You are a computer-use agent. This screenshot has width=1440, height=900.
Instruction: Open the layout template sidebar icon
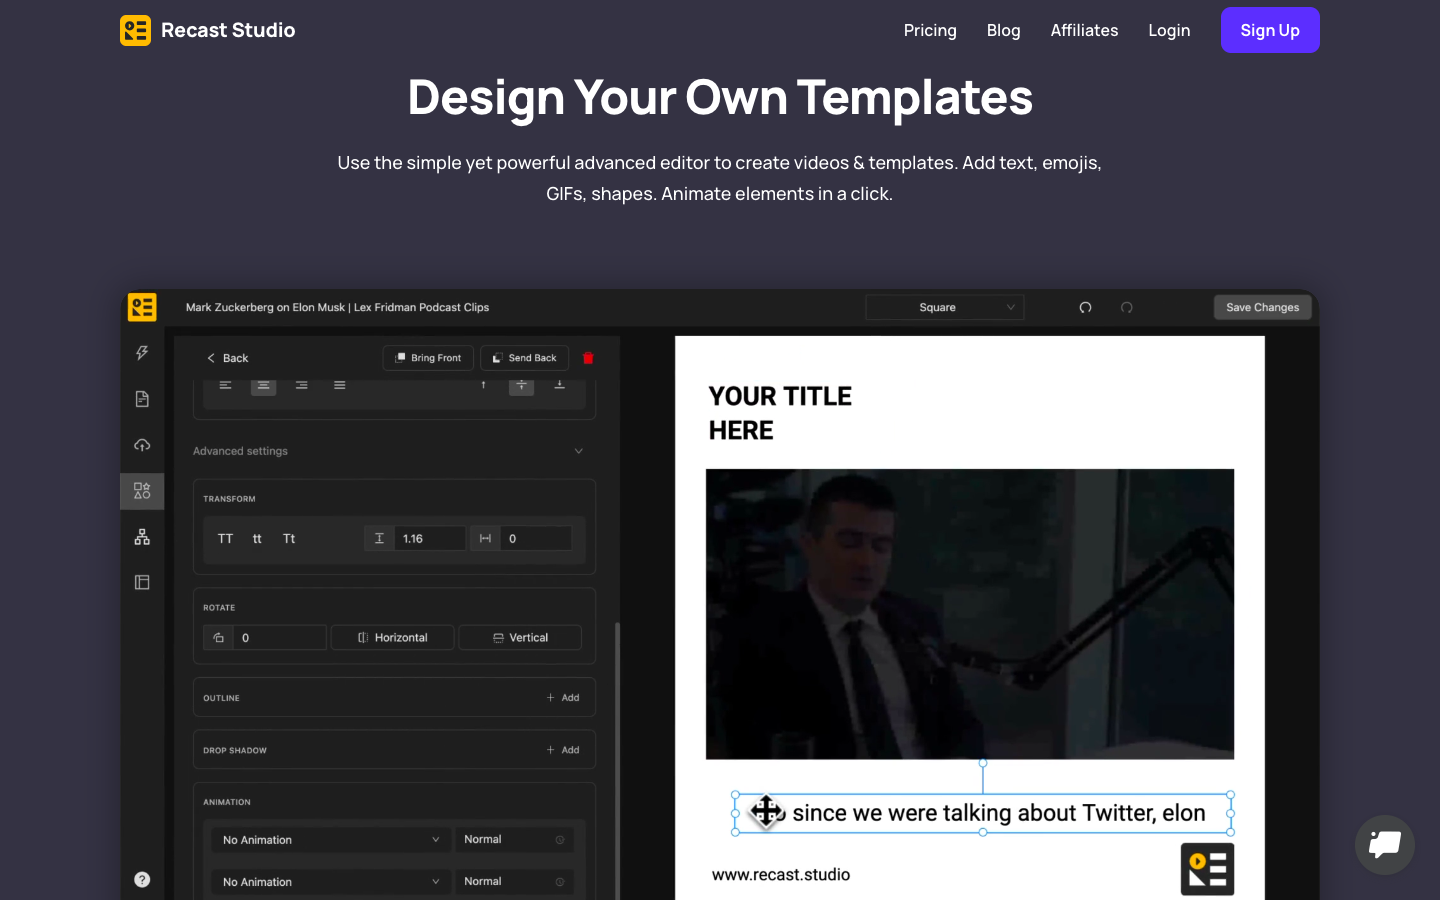[142, 582]
